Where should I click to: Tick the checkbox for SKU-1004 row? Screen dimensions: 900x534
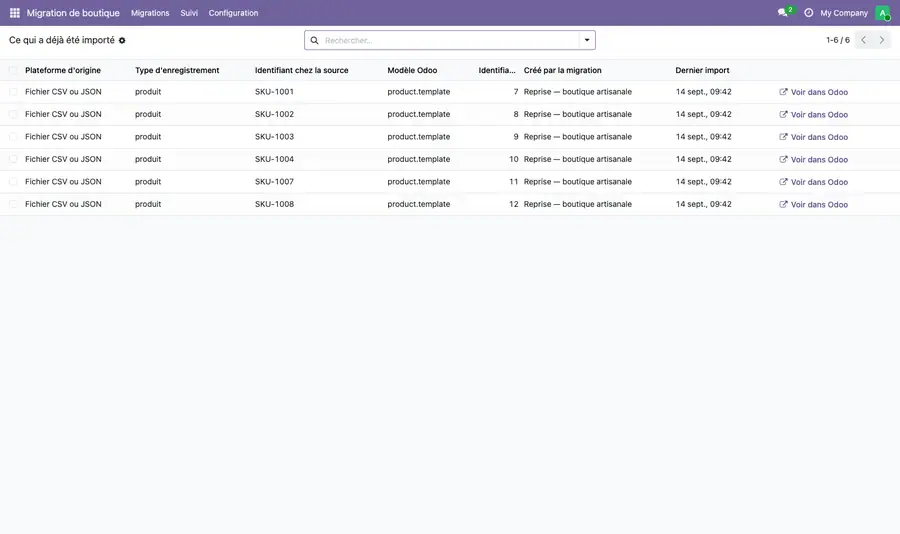coord(13,159)
